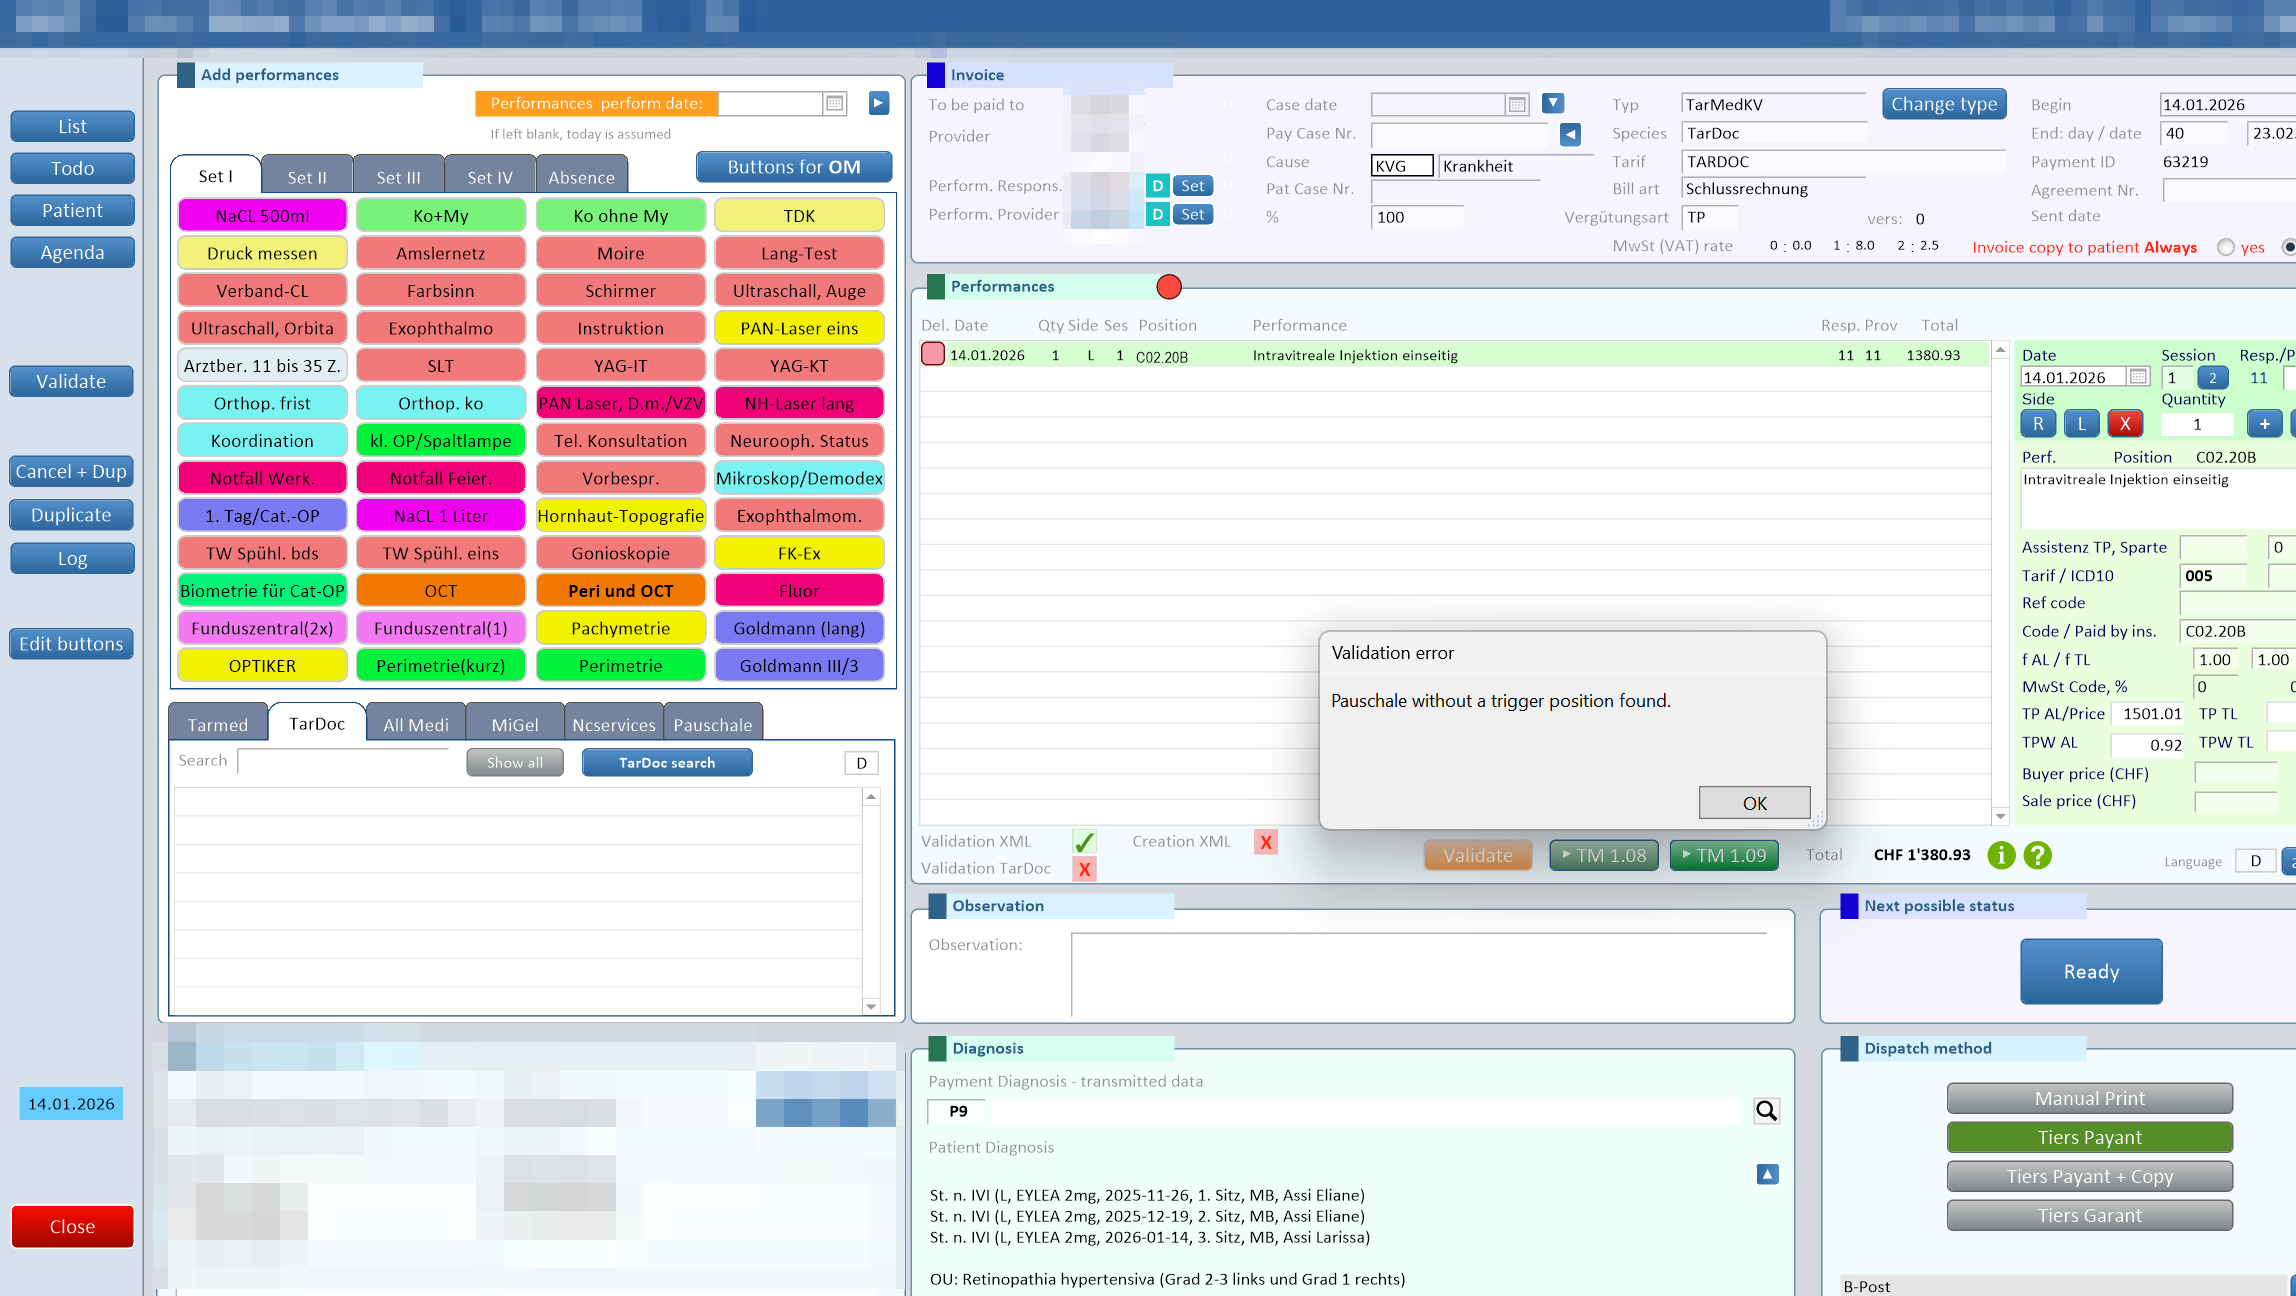Image resolution: width=2296 pixels, height=1296 pixels.
Task: Click into the TarDoc Search input field
Action: coord(345,761)
